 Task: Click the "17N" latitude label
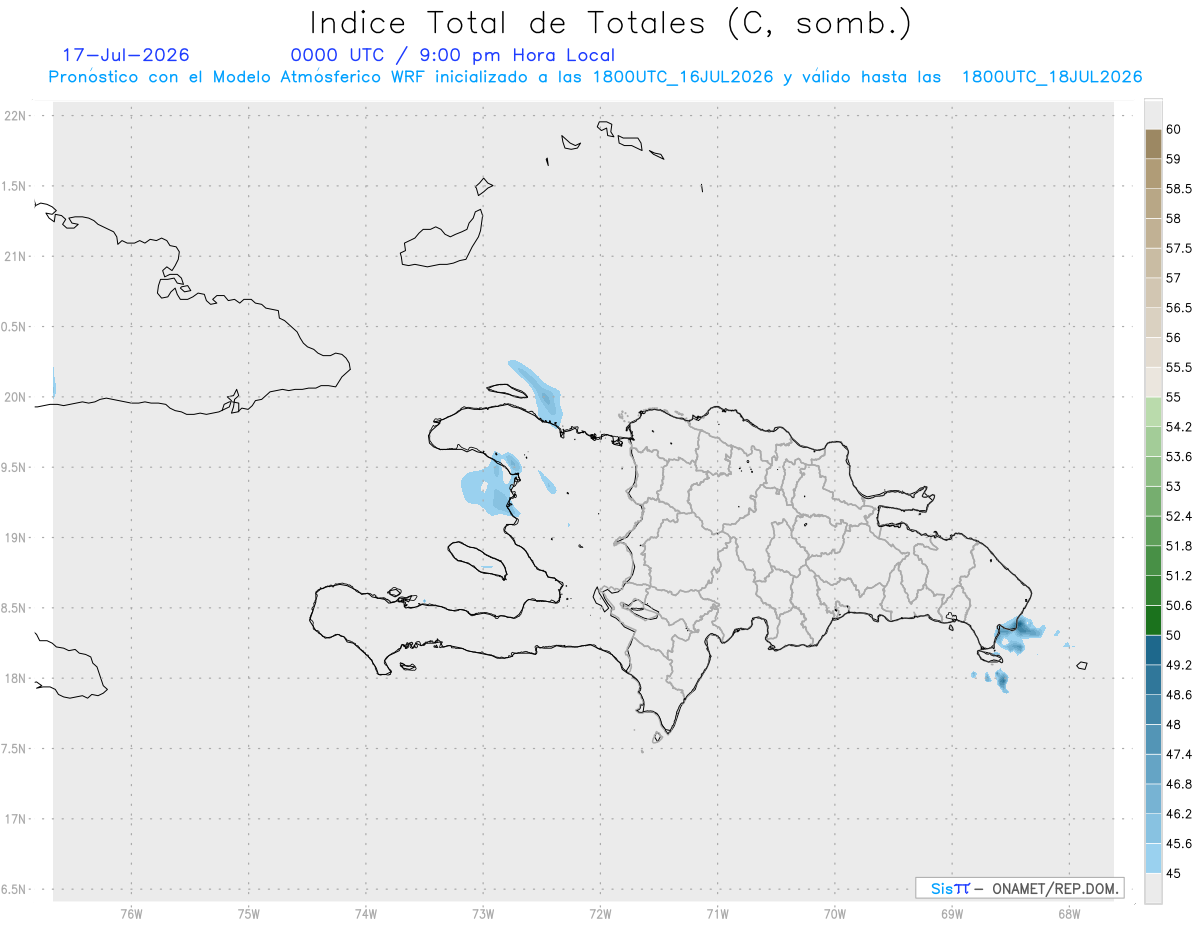tap(17, 819)
